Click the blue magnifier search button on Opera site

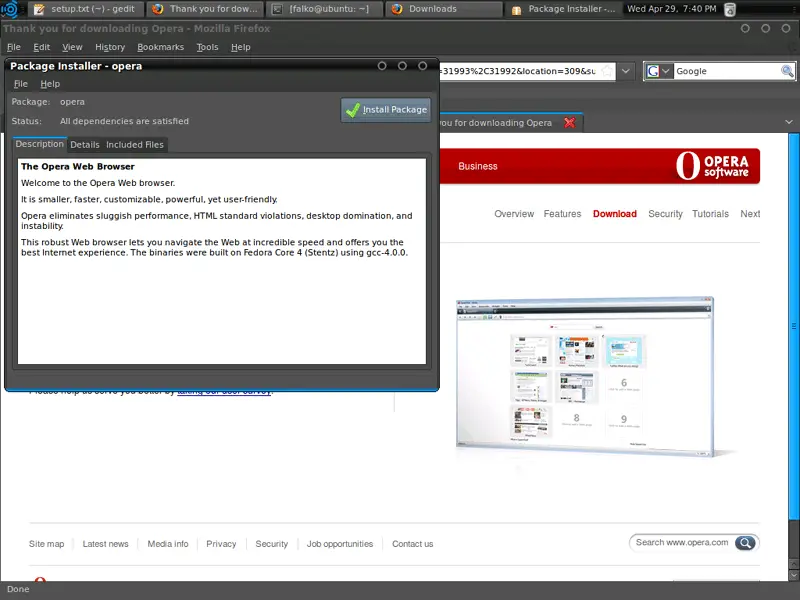coord(745,543)
